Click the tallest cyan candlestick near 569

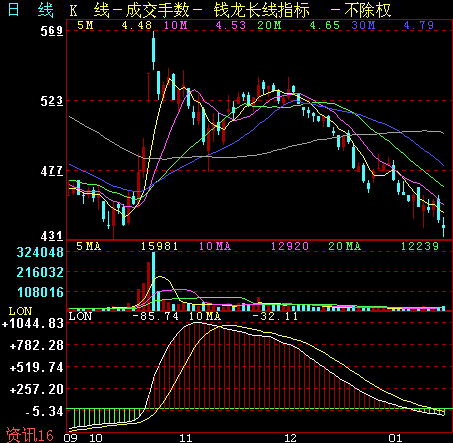pos(154,50)
